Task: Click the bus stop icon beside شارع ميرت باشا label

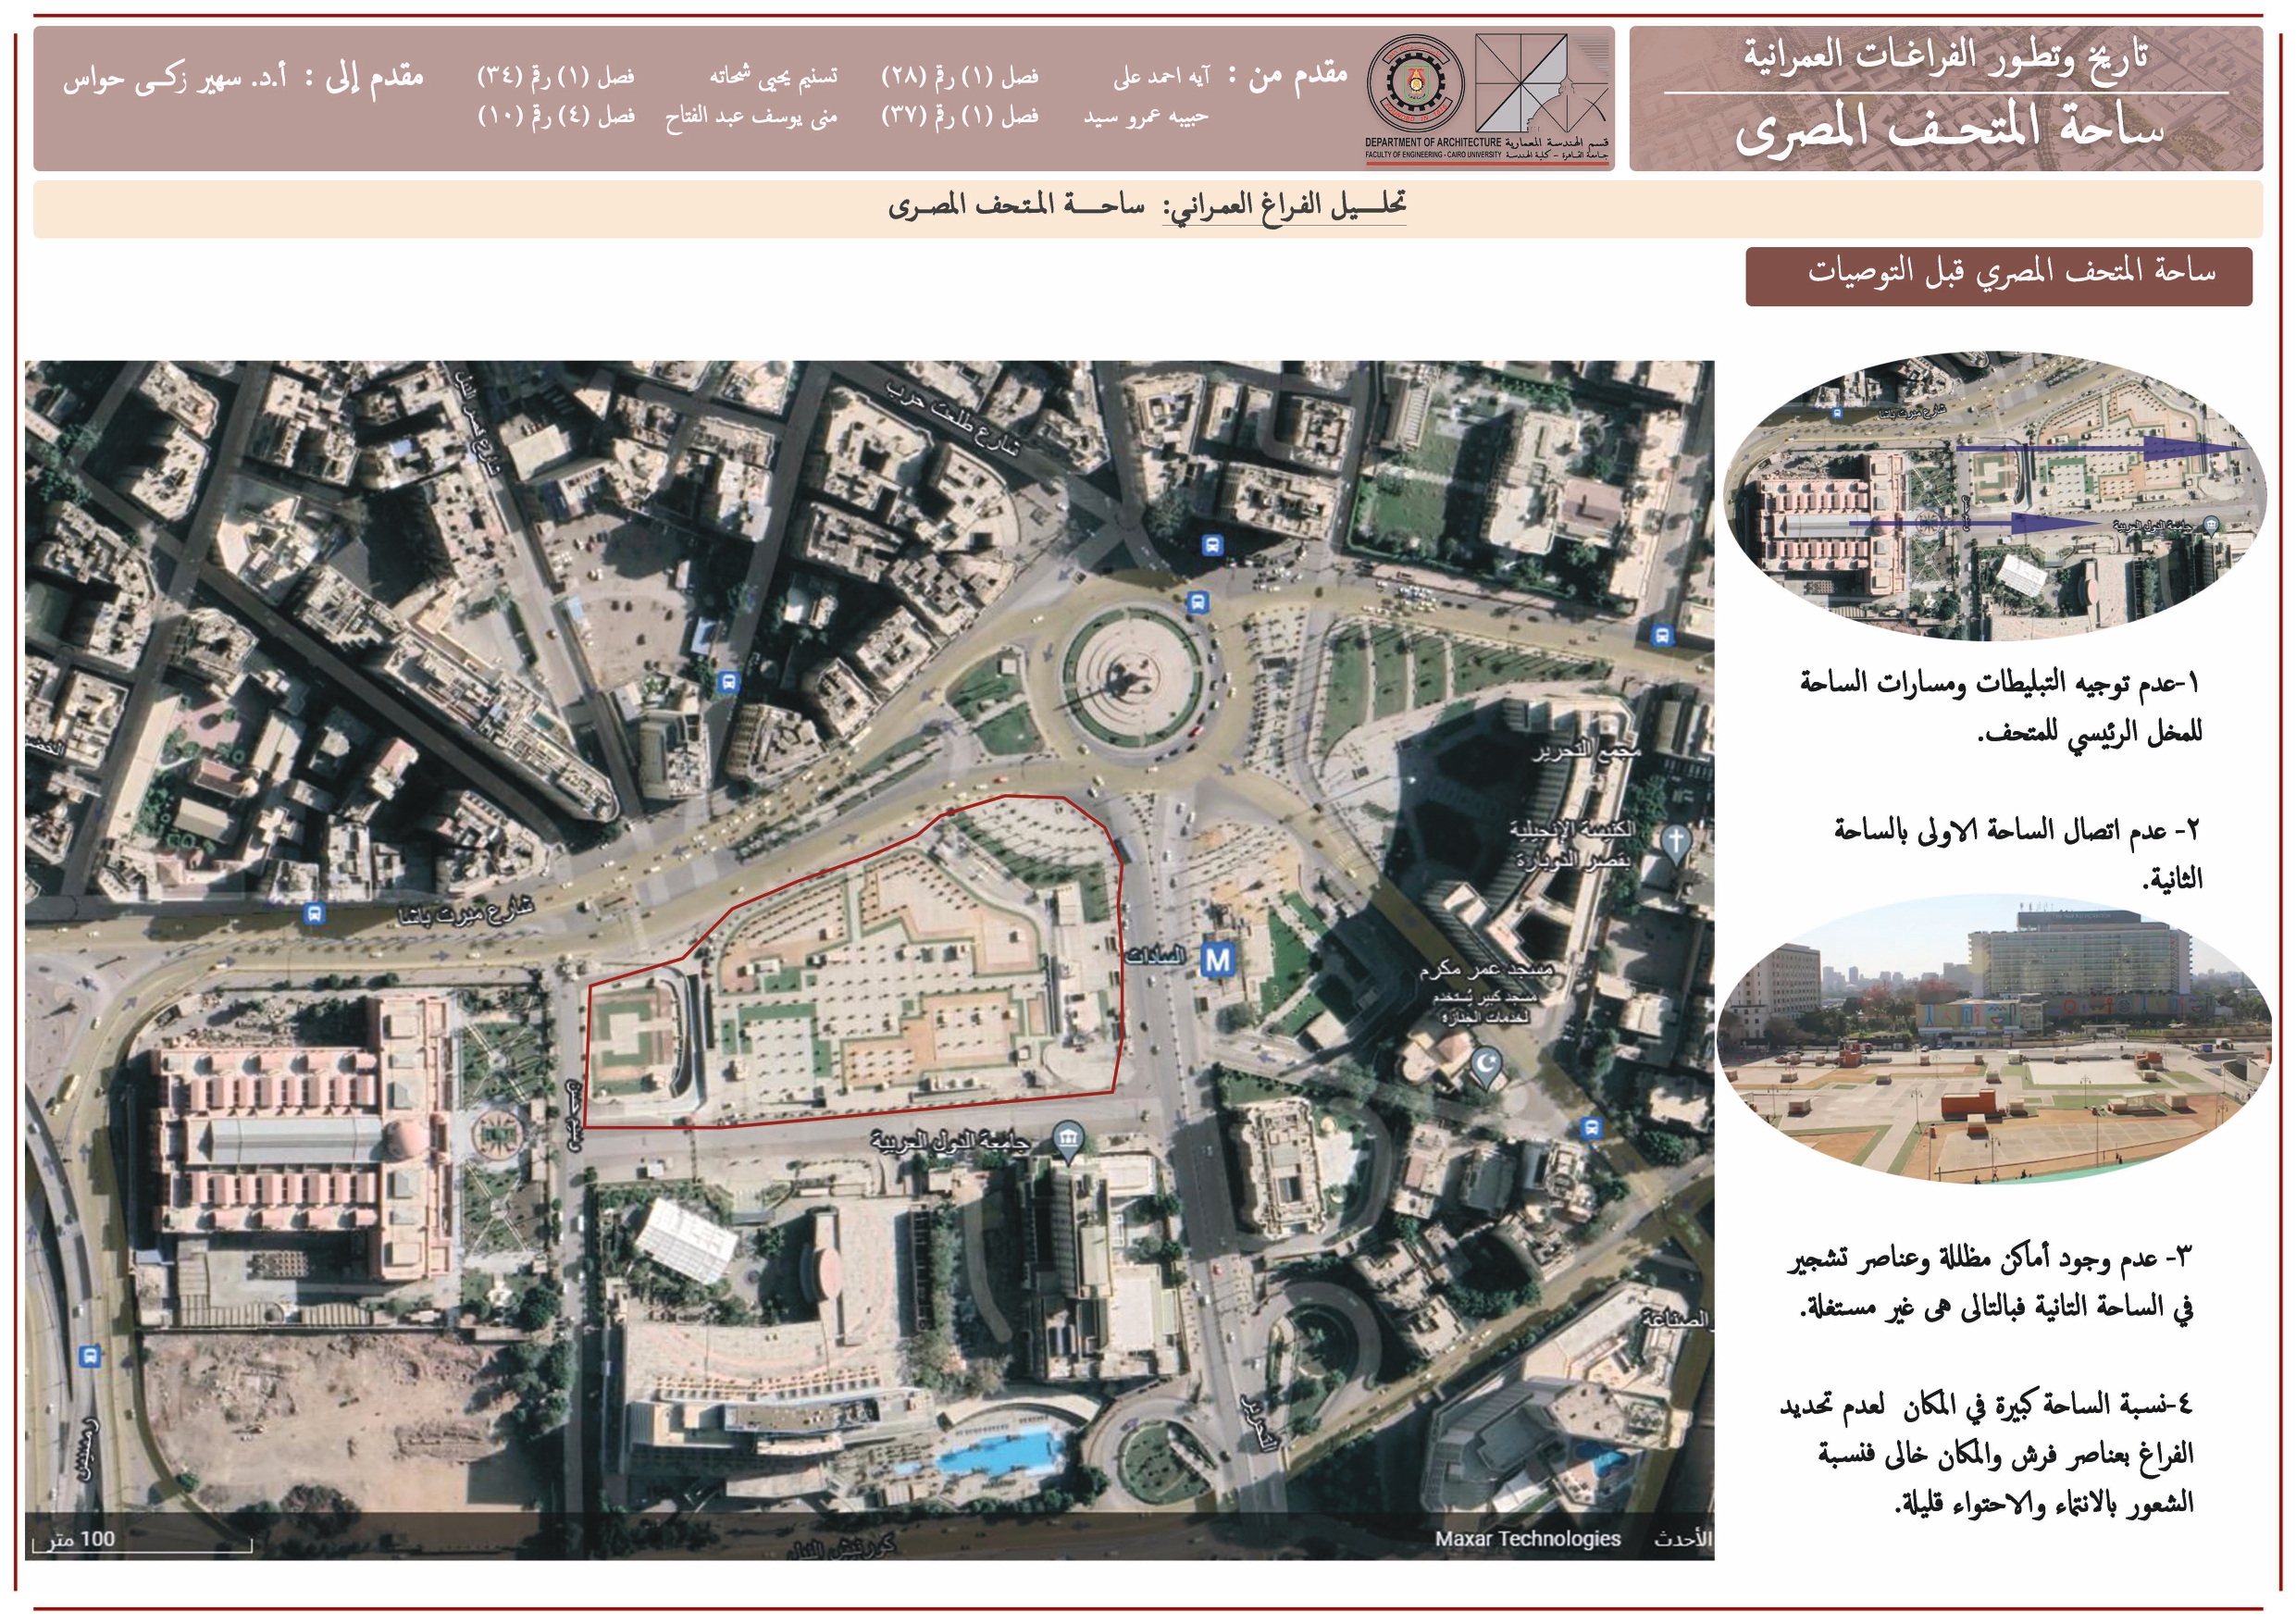Action: tap(314, 913)
